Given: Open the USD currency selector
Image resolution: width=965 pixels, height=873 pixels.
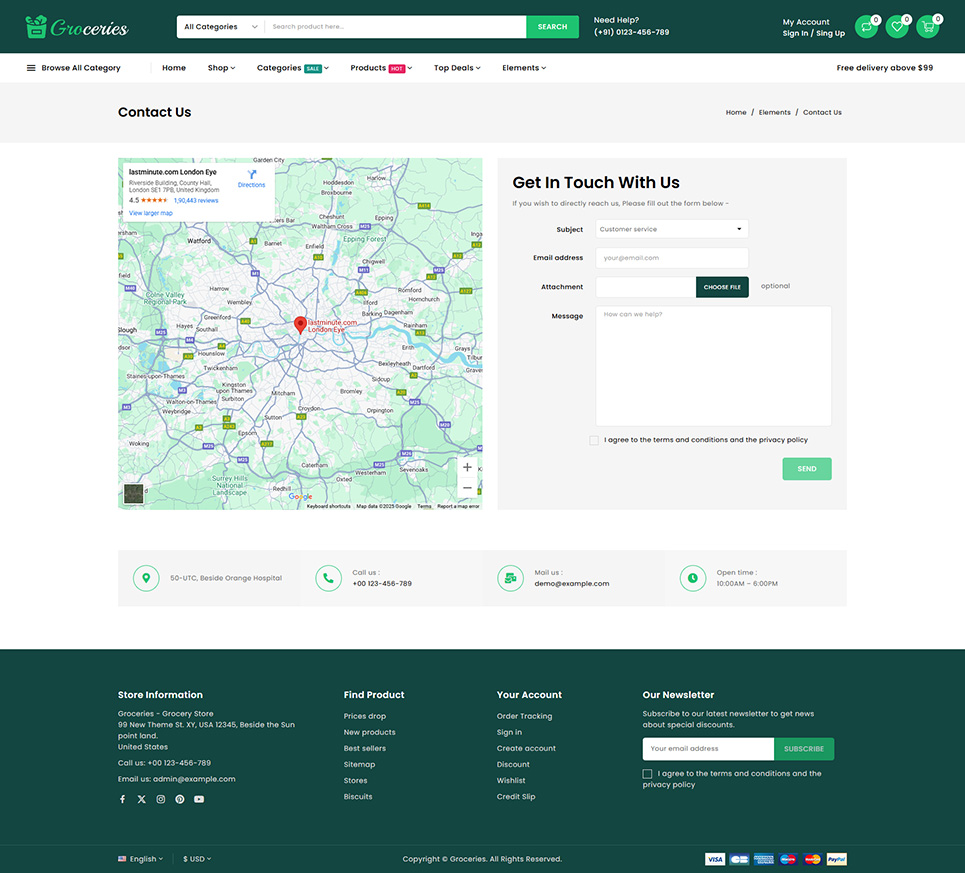Looking at the screenshot, I should [197, 859].
